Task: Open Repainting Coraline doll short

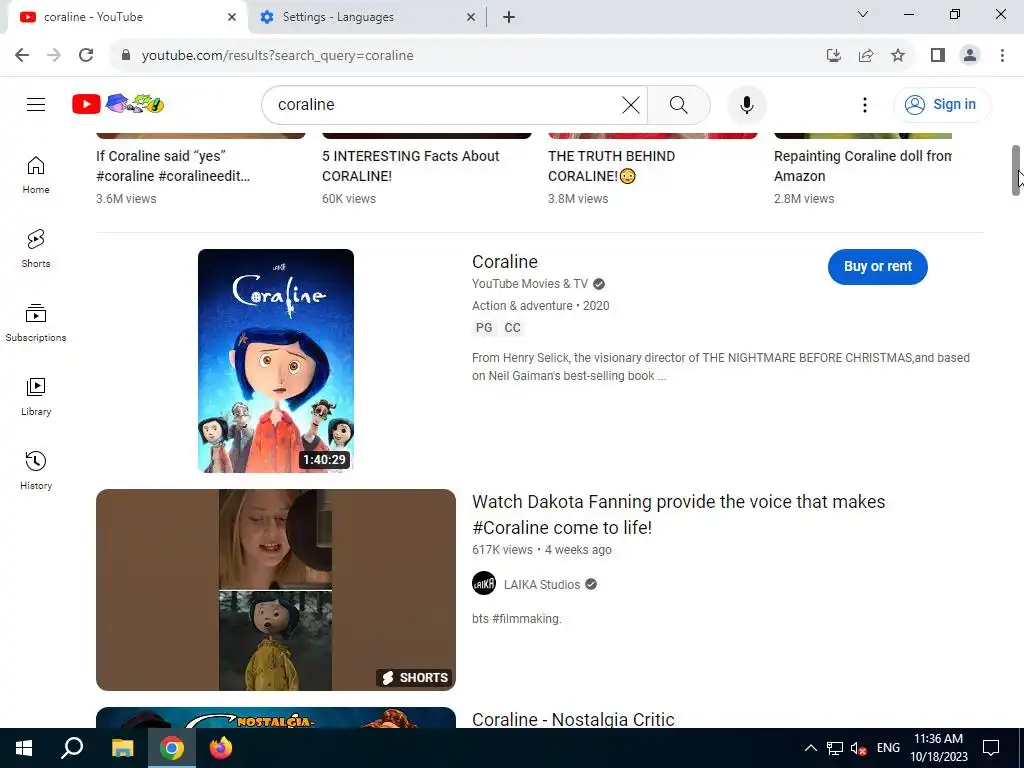Action: click(x=863, y=166)
